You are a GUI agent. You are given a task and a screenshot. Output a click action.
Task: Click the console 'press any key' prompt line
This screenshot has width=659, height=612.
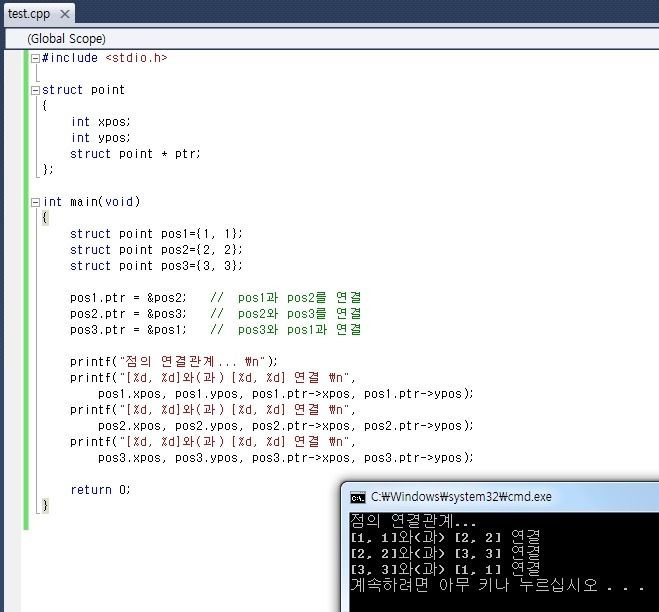tap(498, 585)
